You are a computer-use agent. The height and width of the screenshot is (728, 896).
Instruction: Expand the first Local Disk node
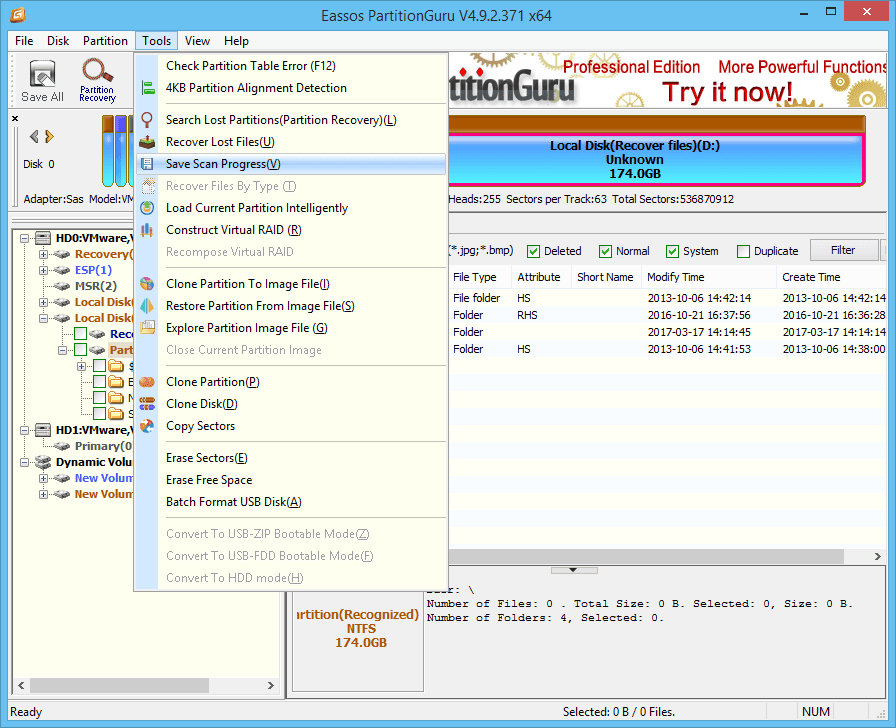[x=43, y=302]
